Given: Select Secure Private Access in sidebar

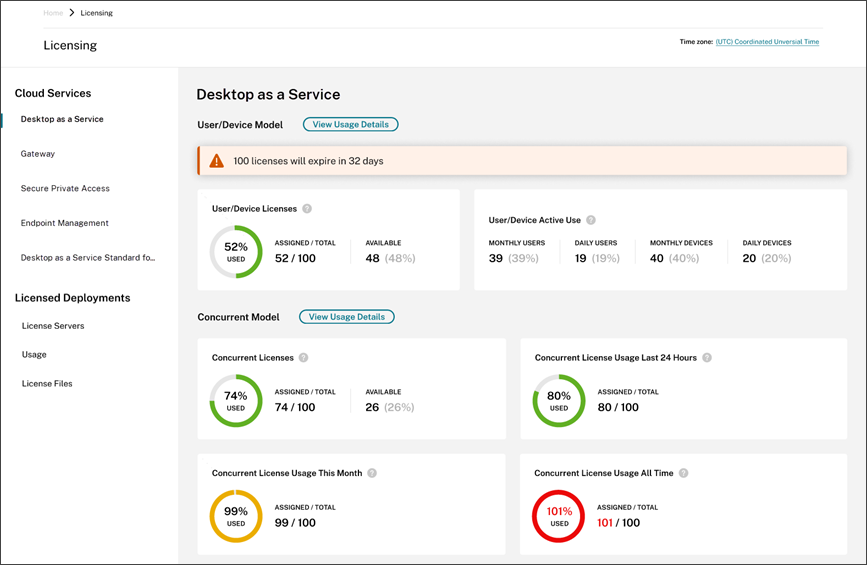Looking at the screenshot, I should click(x=65, y=189).
